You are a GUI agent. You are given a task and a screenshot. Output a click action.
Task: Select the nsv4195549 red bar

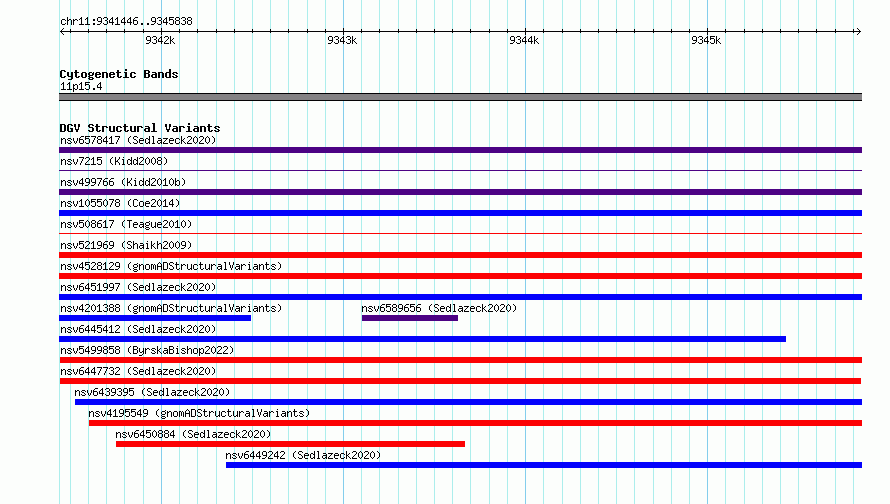tap(475, 423)
